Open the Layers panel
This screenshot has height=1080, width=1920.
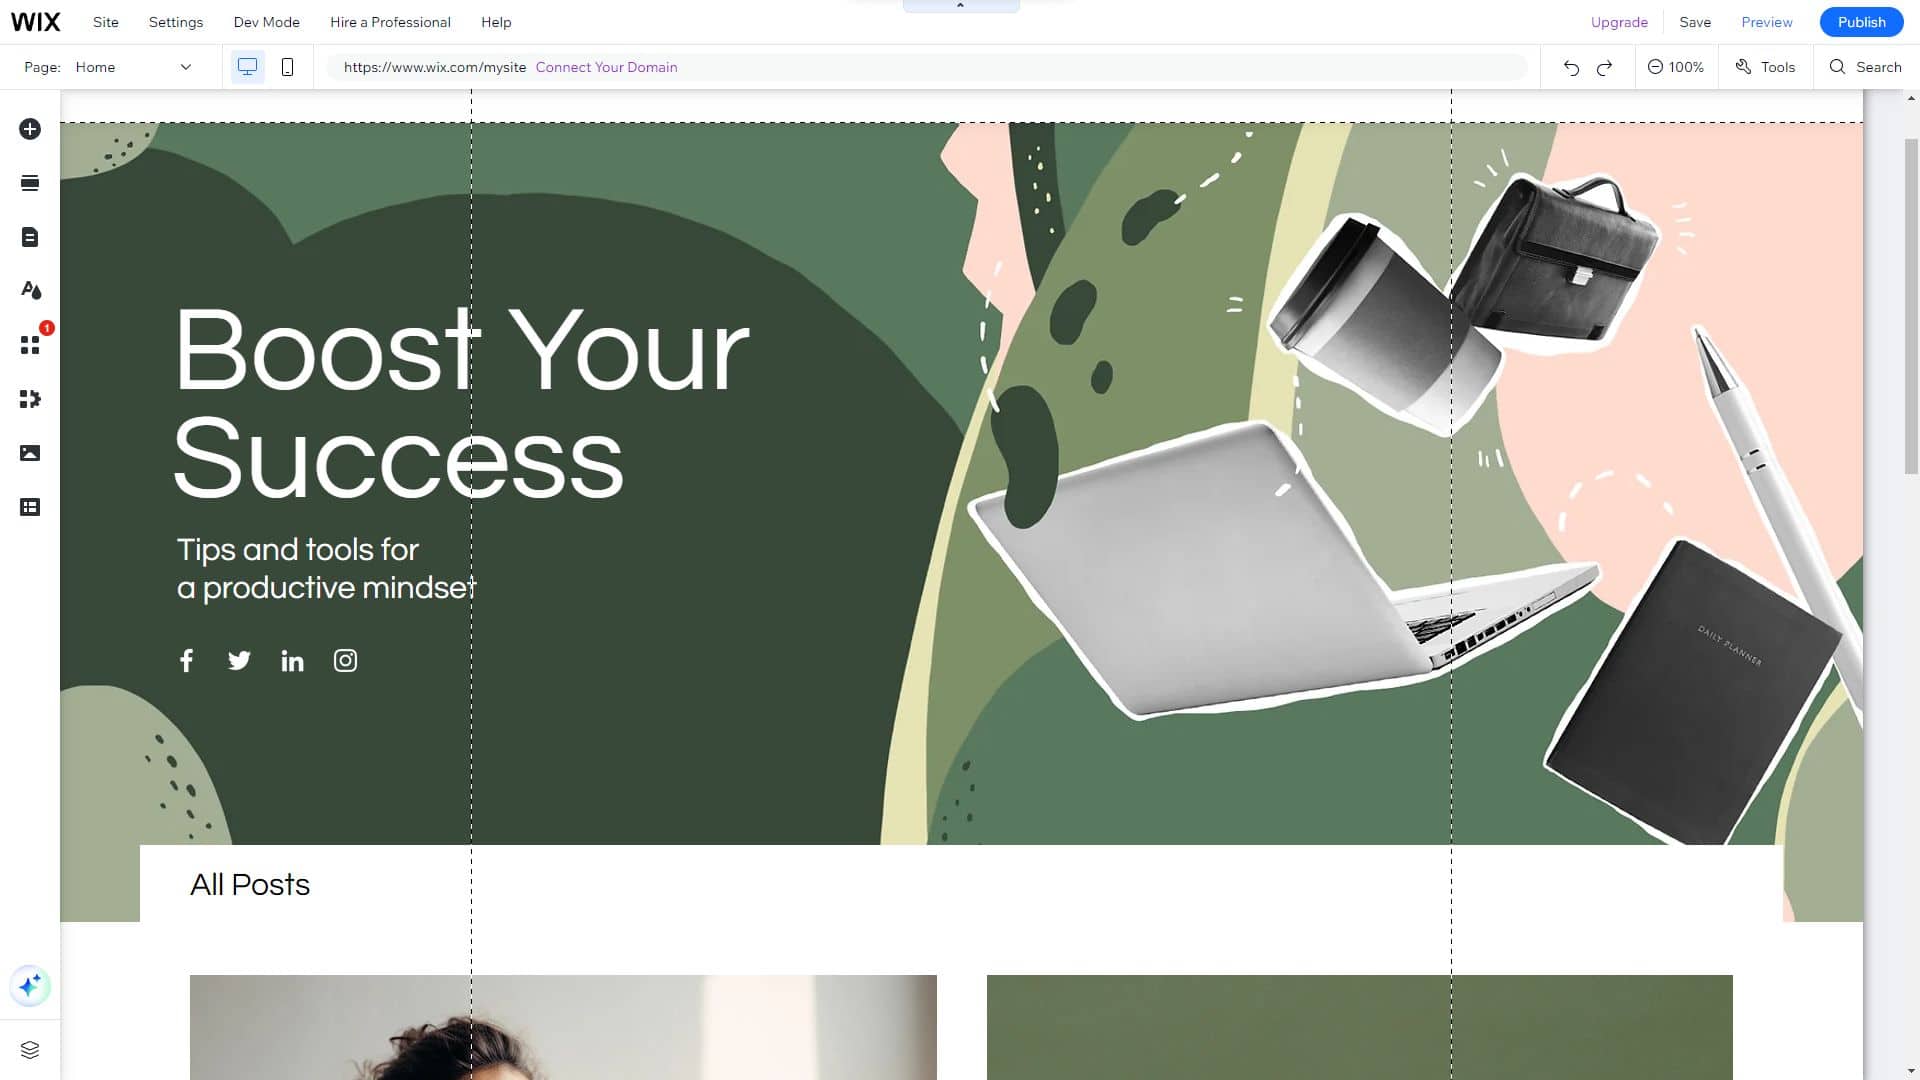[x=30, y=1049]
